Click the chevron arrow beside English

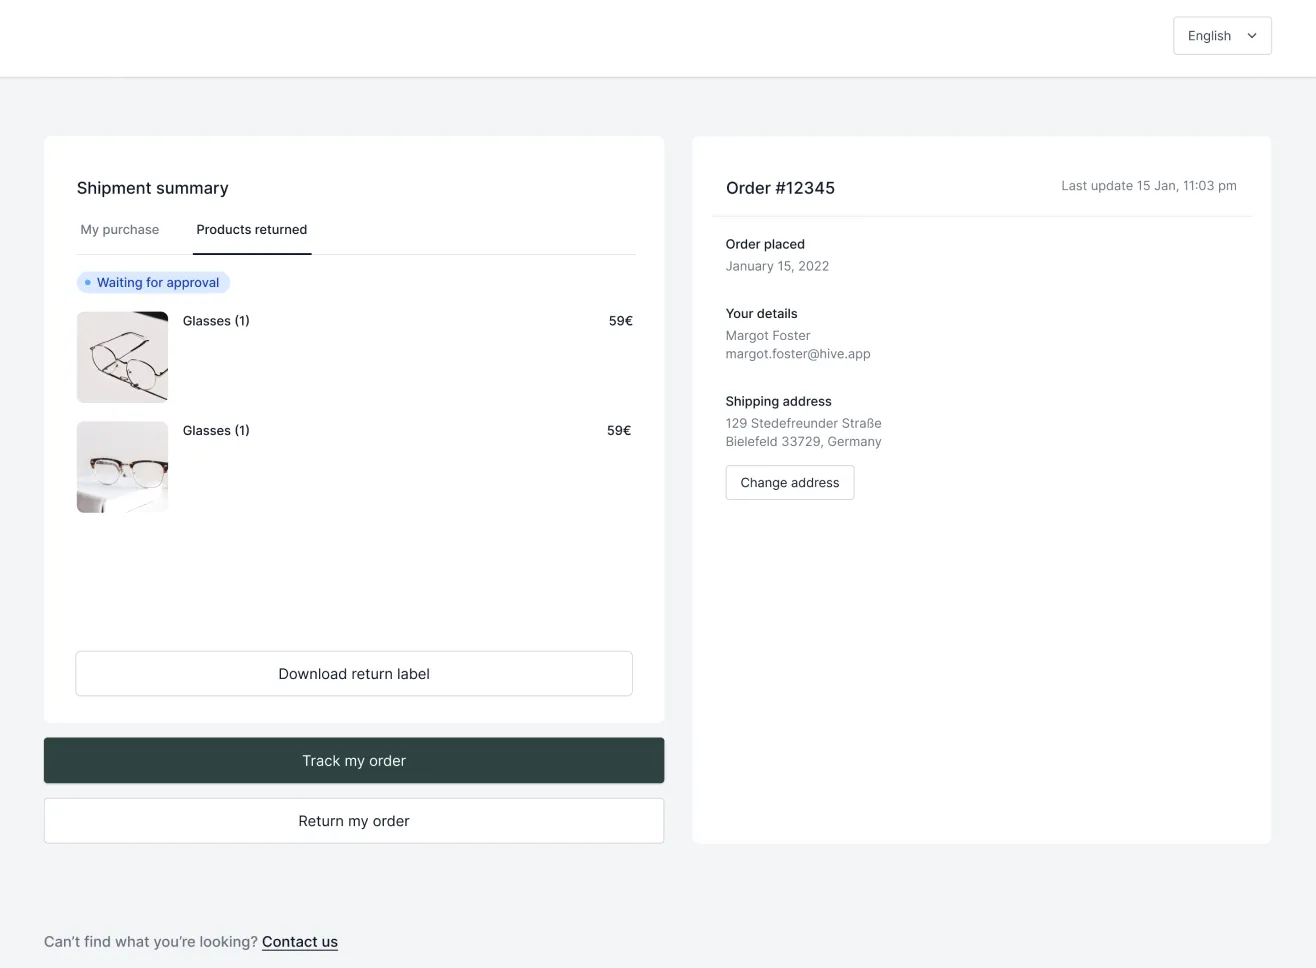tap(1251, 36)
